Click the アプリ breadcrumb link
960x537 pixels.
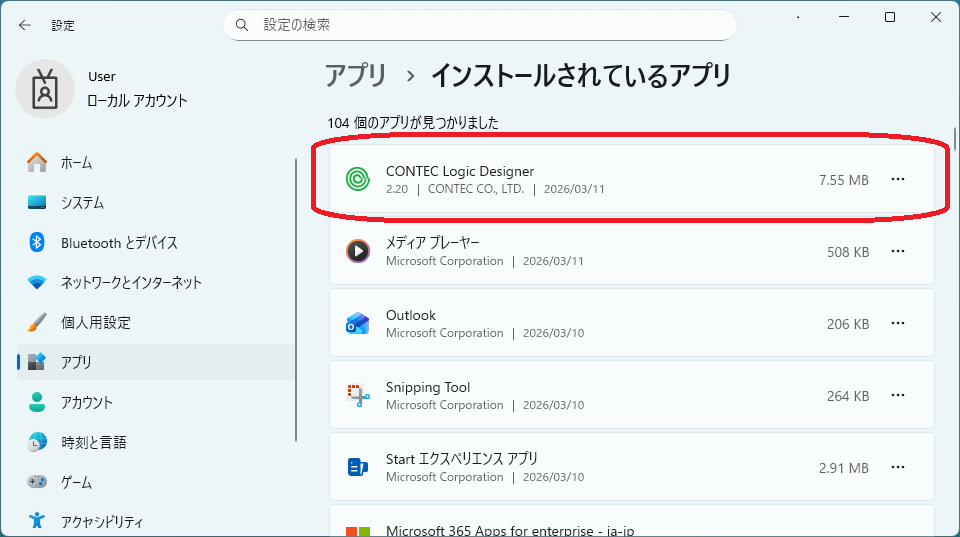tap(356, 76)
